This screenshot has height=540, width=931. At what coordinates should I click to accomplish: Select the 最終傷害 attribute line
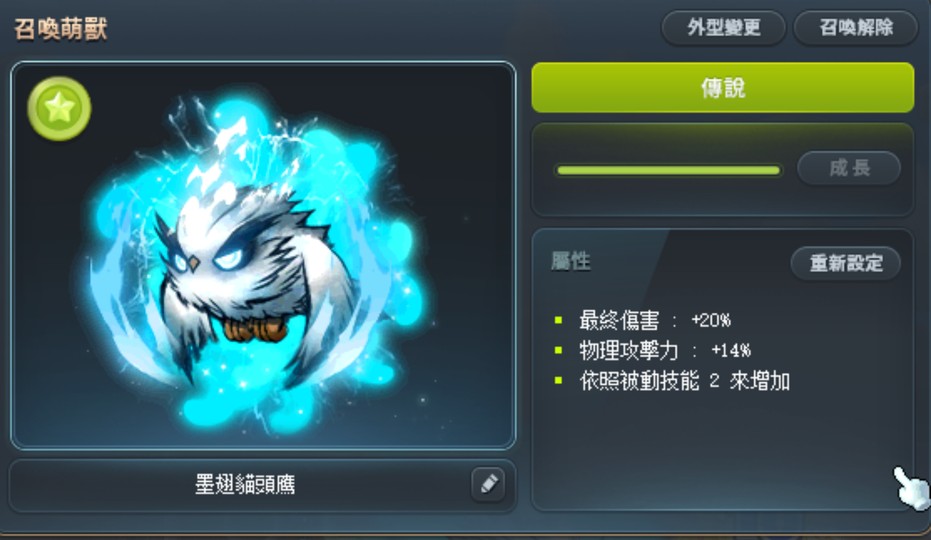coord(642,321)
